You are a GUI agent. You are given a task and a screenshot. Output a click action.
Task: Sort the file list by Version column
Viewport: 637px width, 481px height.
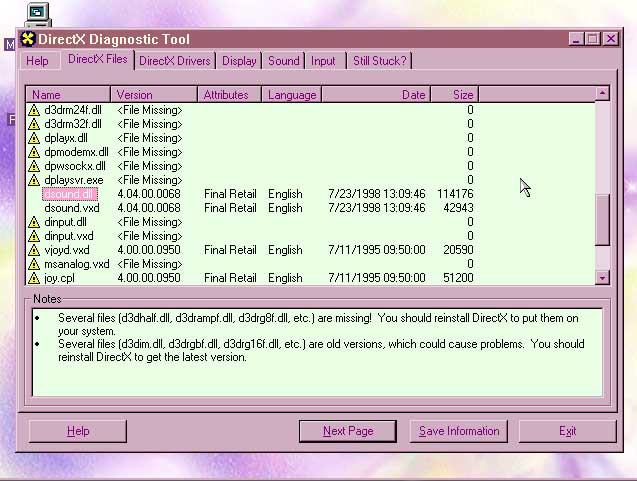[x=154, y=95]
